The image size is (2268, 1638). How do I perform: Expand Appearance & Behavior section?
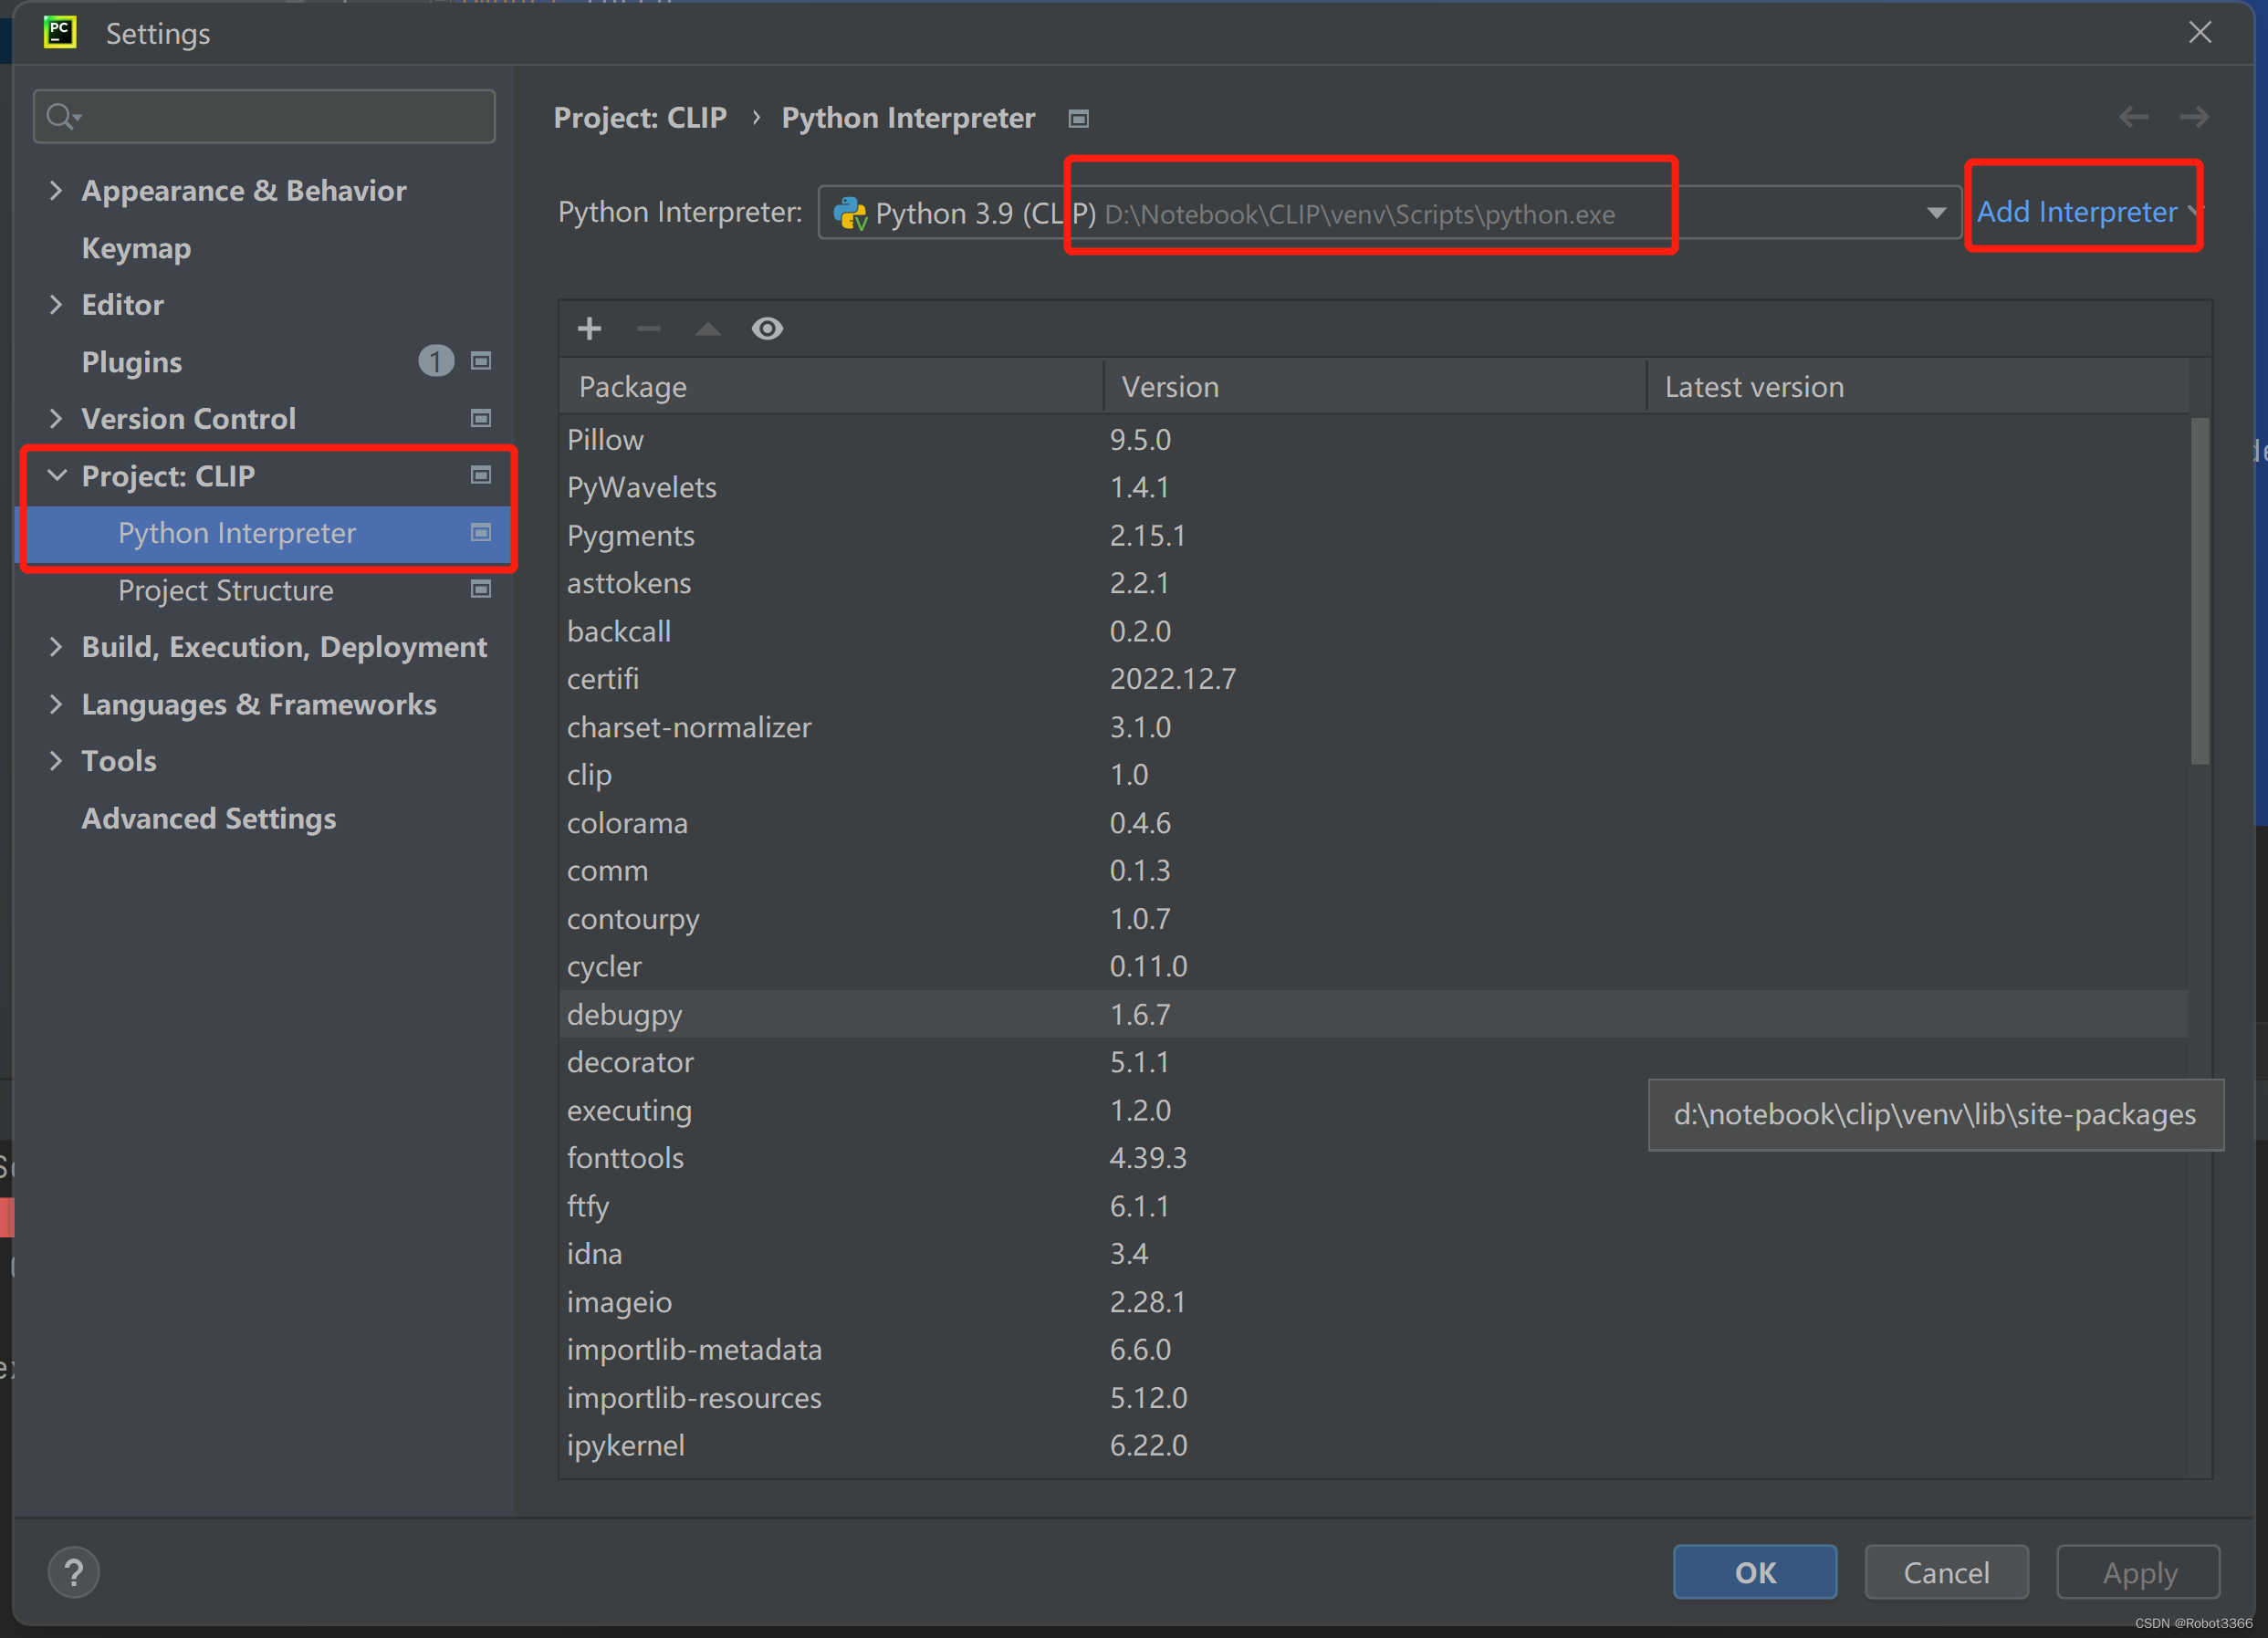click(x=56, y=190)
